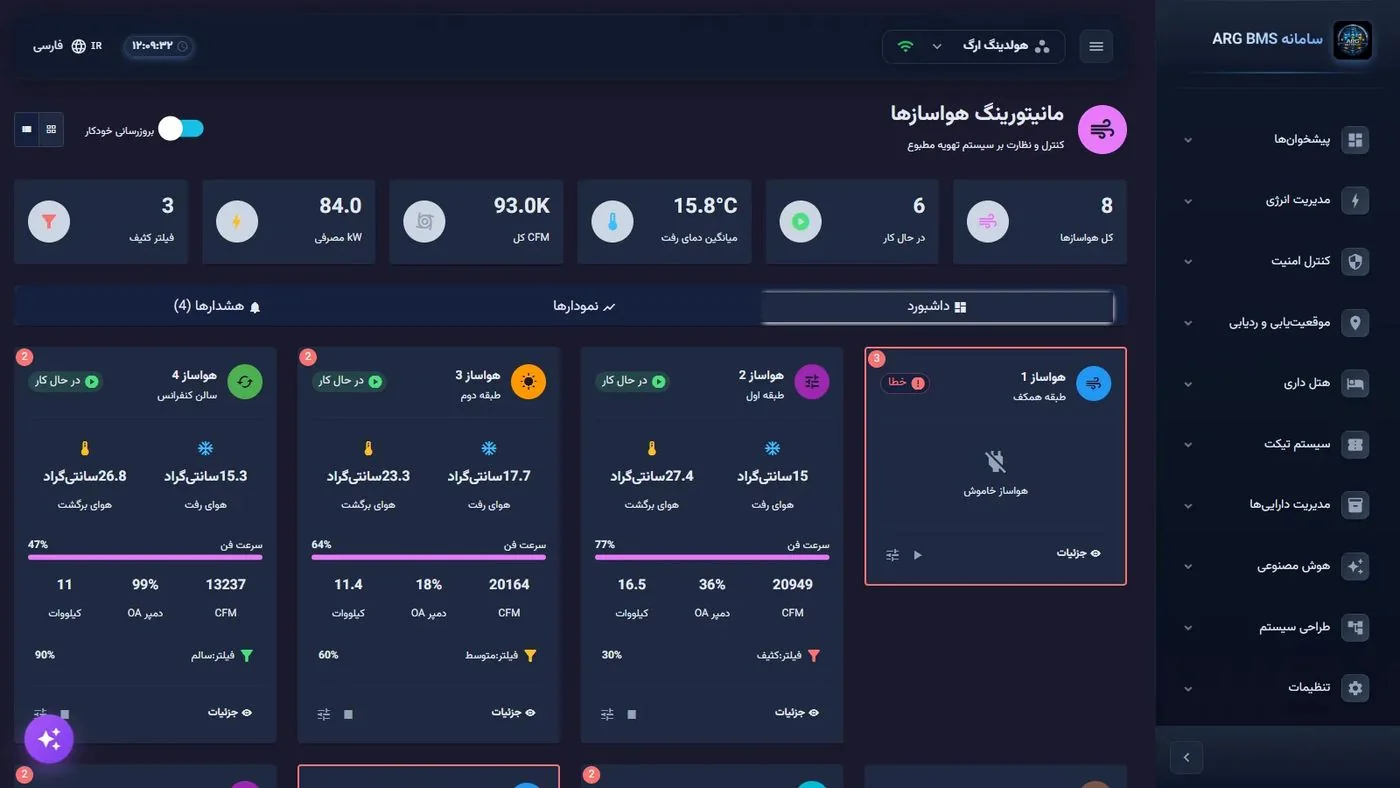Viewport: 1400px width, 788px height.
Task: Click the hamburger menu icon in header
Action: coord(1096,46)
